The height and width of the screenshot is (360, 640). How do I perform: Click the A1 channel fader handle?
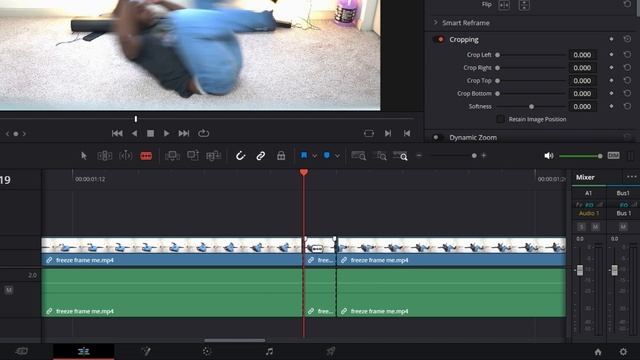point(580,270)
